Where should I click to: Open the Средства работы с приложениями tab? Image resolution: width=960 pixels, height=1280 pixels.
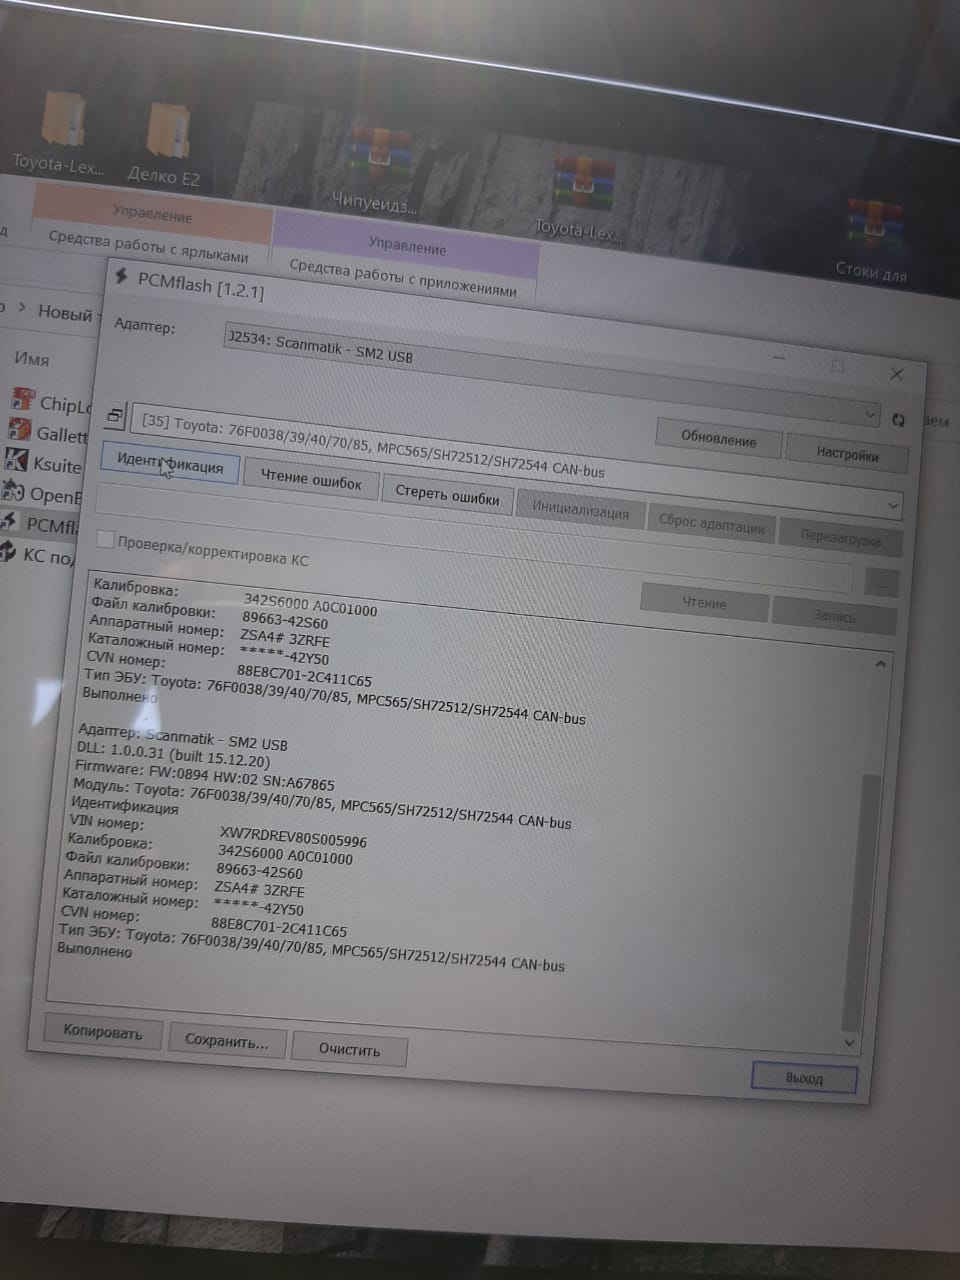click(402, 278)
